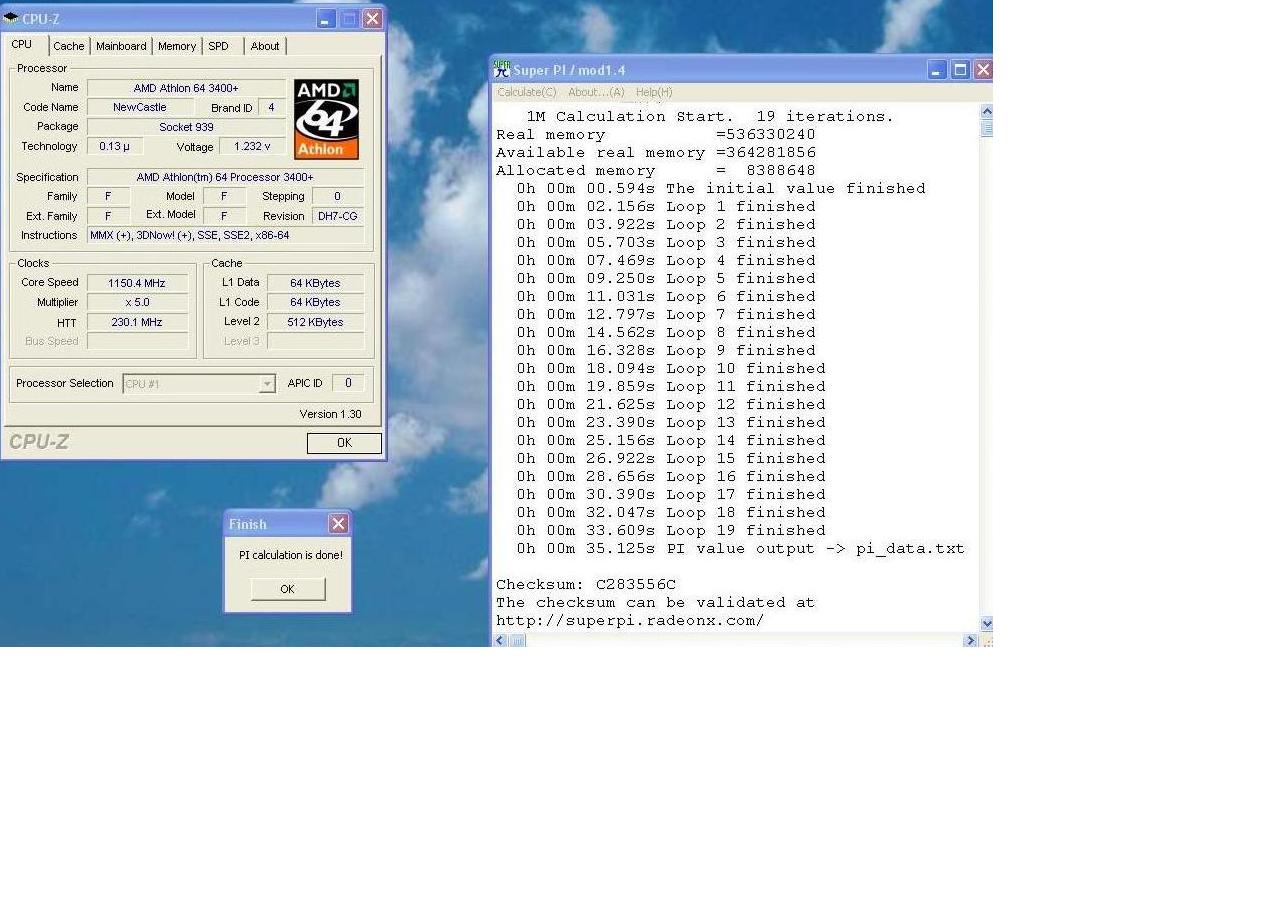Open Help menu in Super PI
Screen dimensions: 1280x922
[x=654, y=92]
